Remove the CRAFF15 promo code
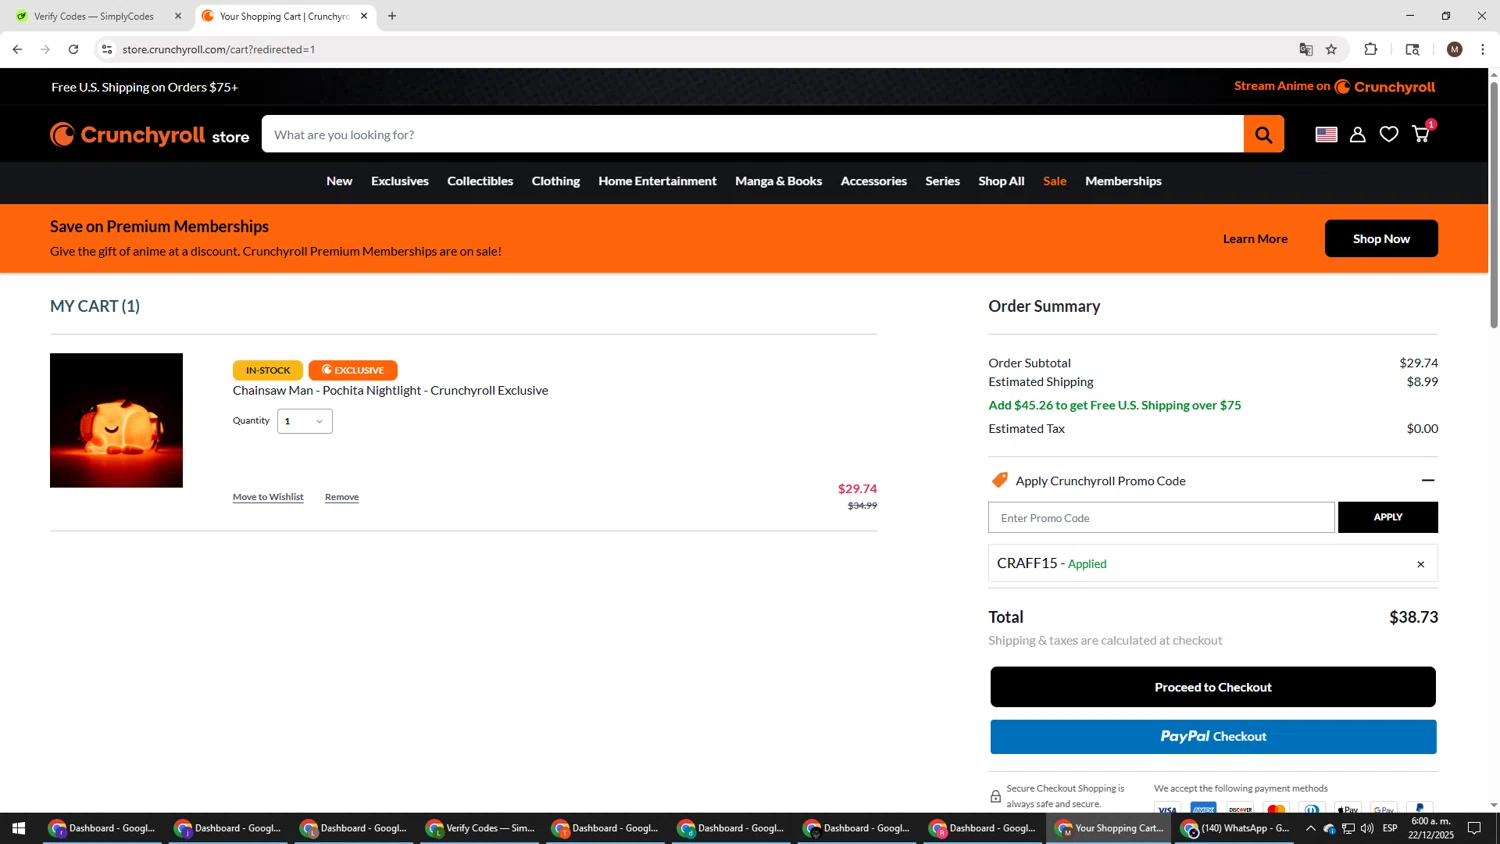The width and height of the screenshot is (1500, 844). (x=1420, y=564)
